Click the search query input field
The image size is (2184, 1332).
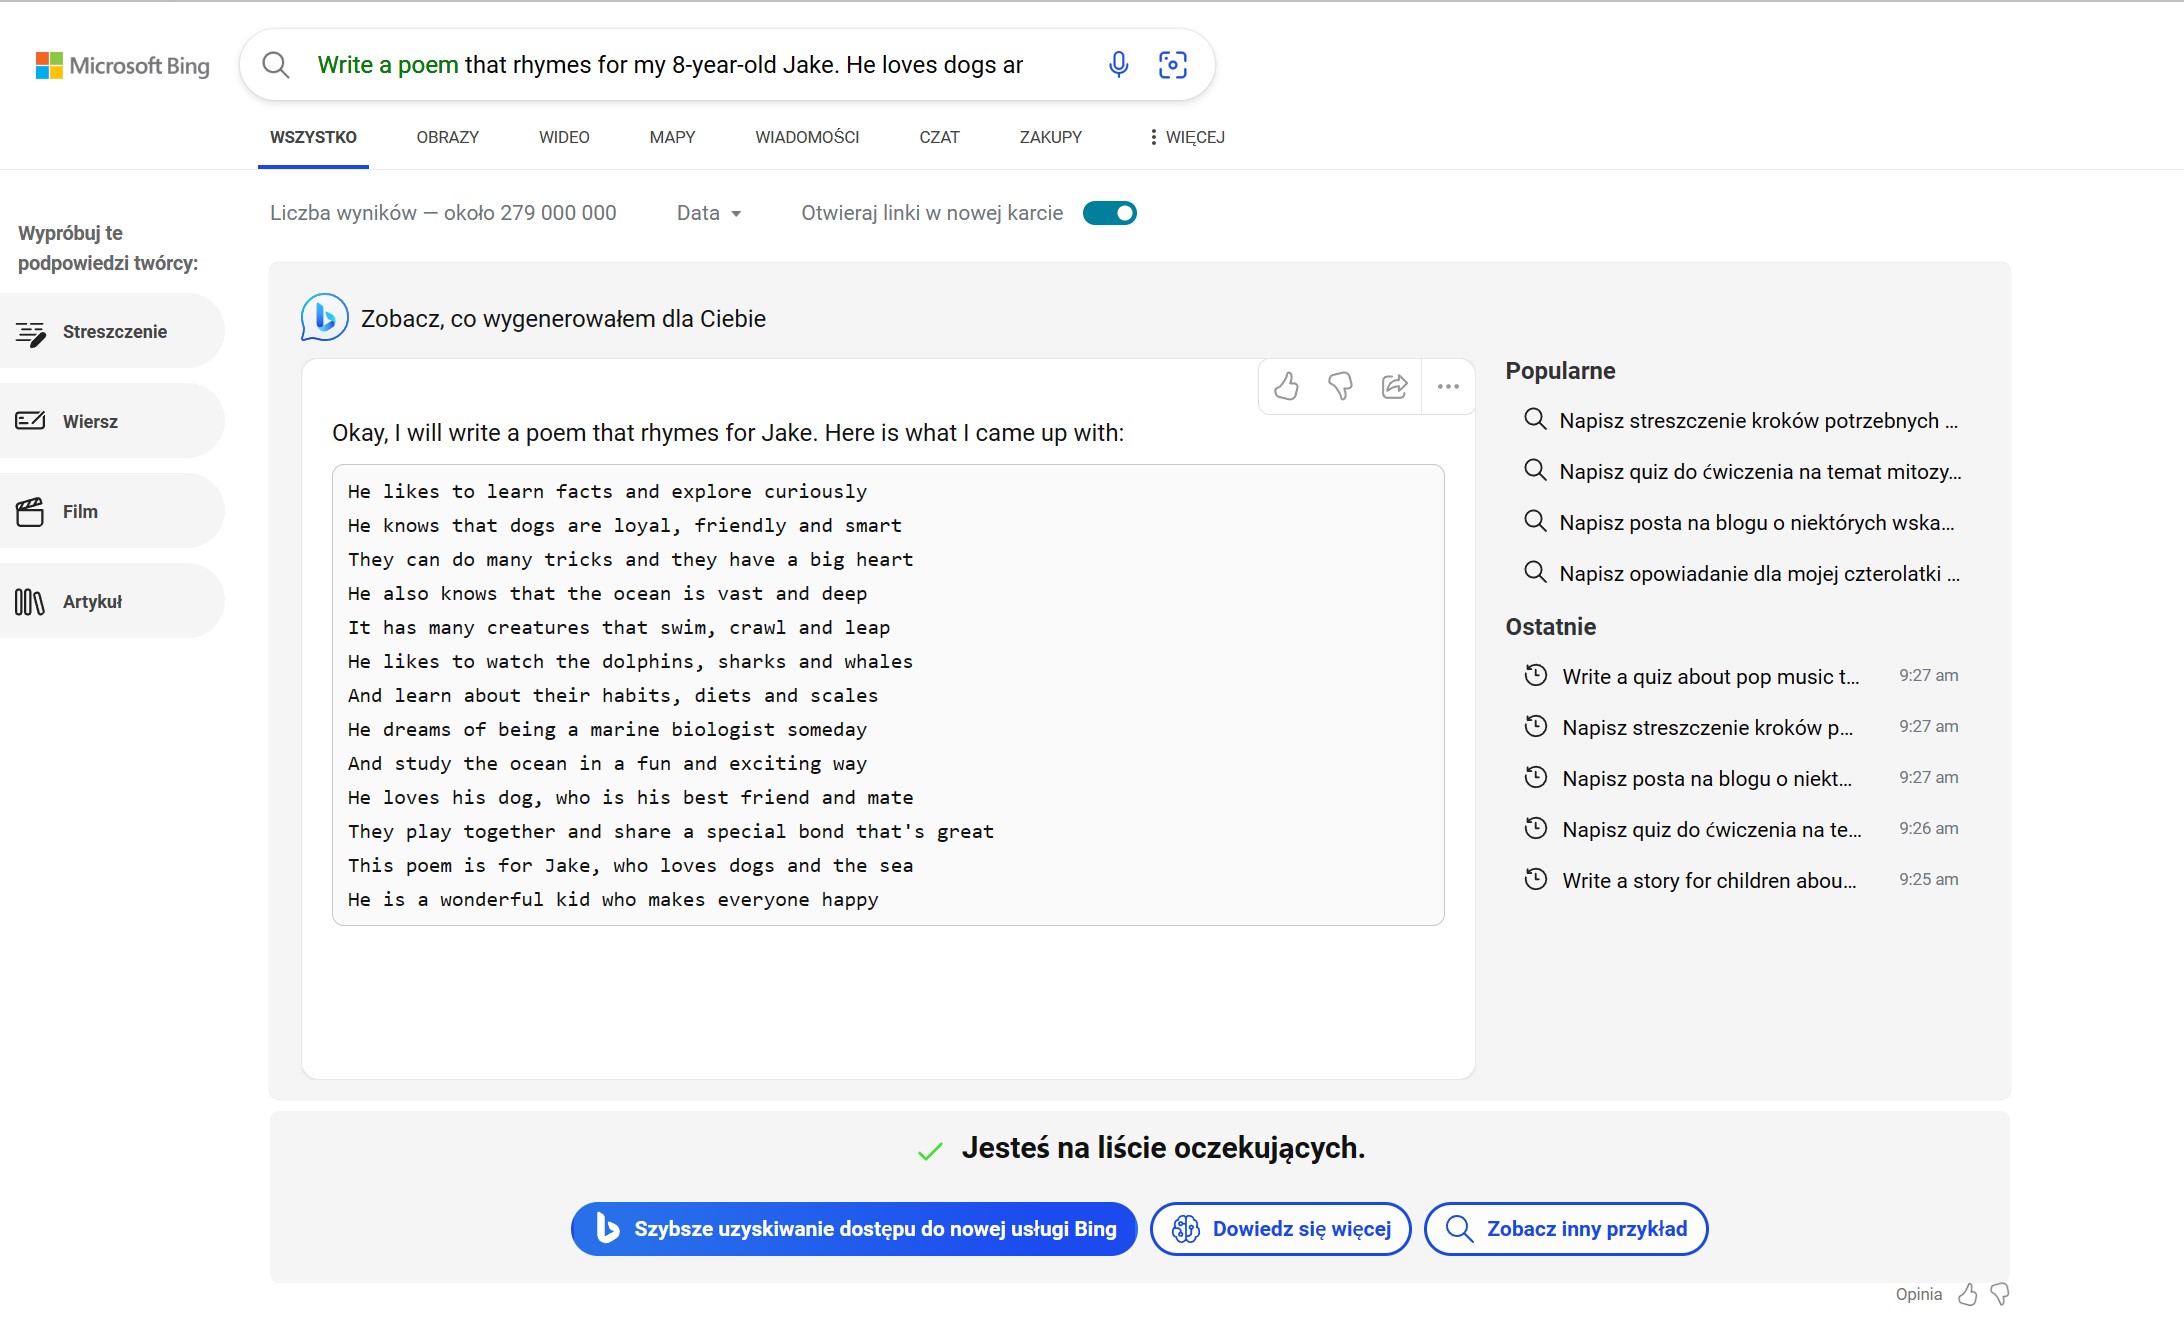coord(670,65)
